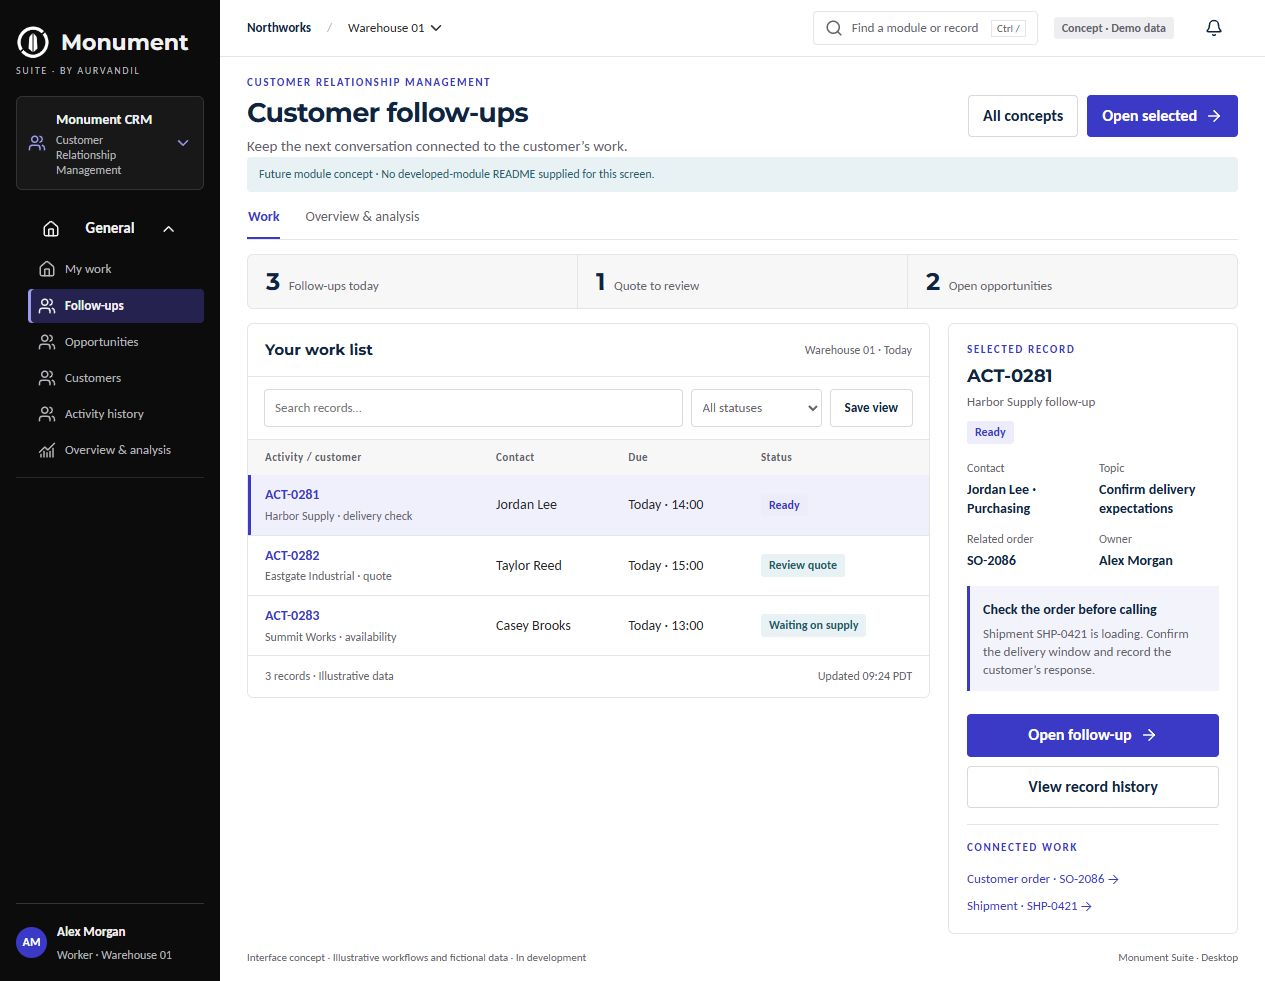Click Updated 09:24 PDT text
The image size is (1265, 981).
tap(865, 676)
